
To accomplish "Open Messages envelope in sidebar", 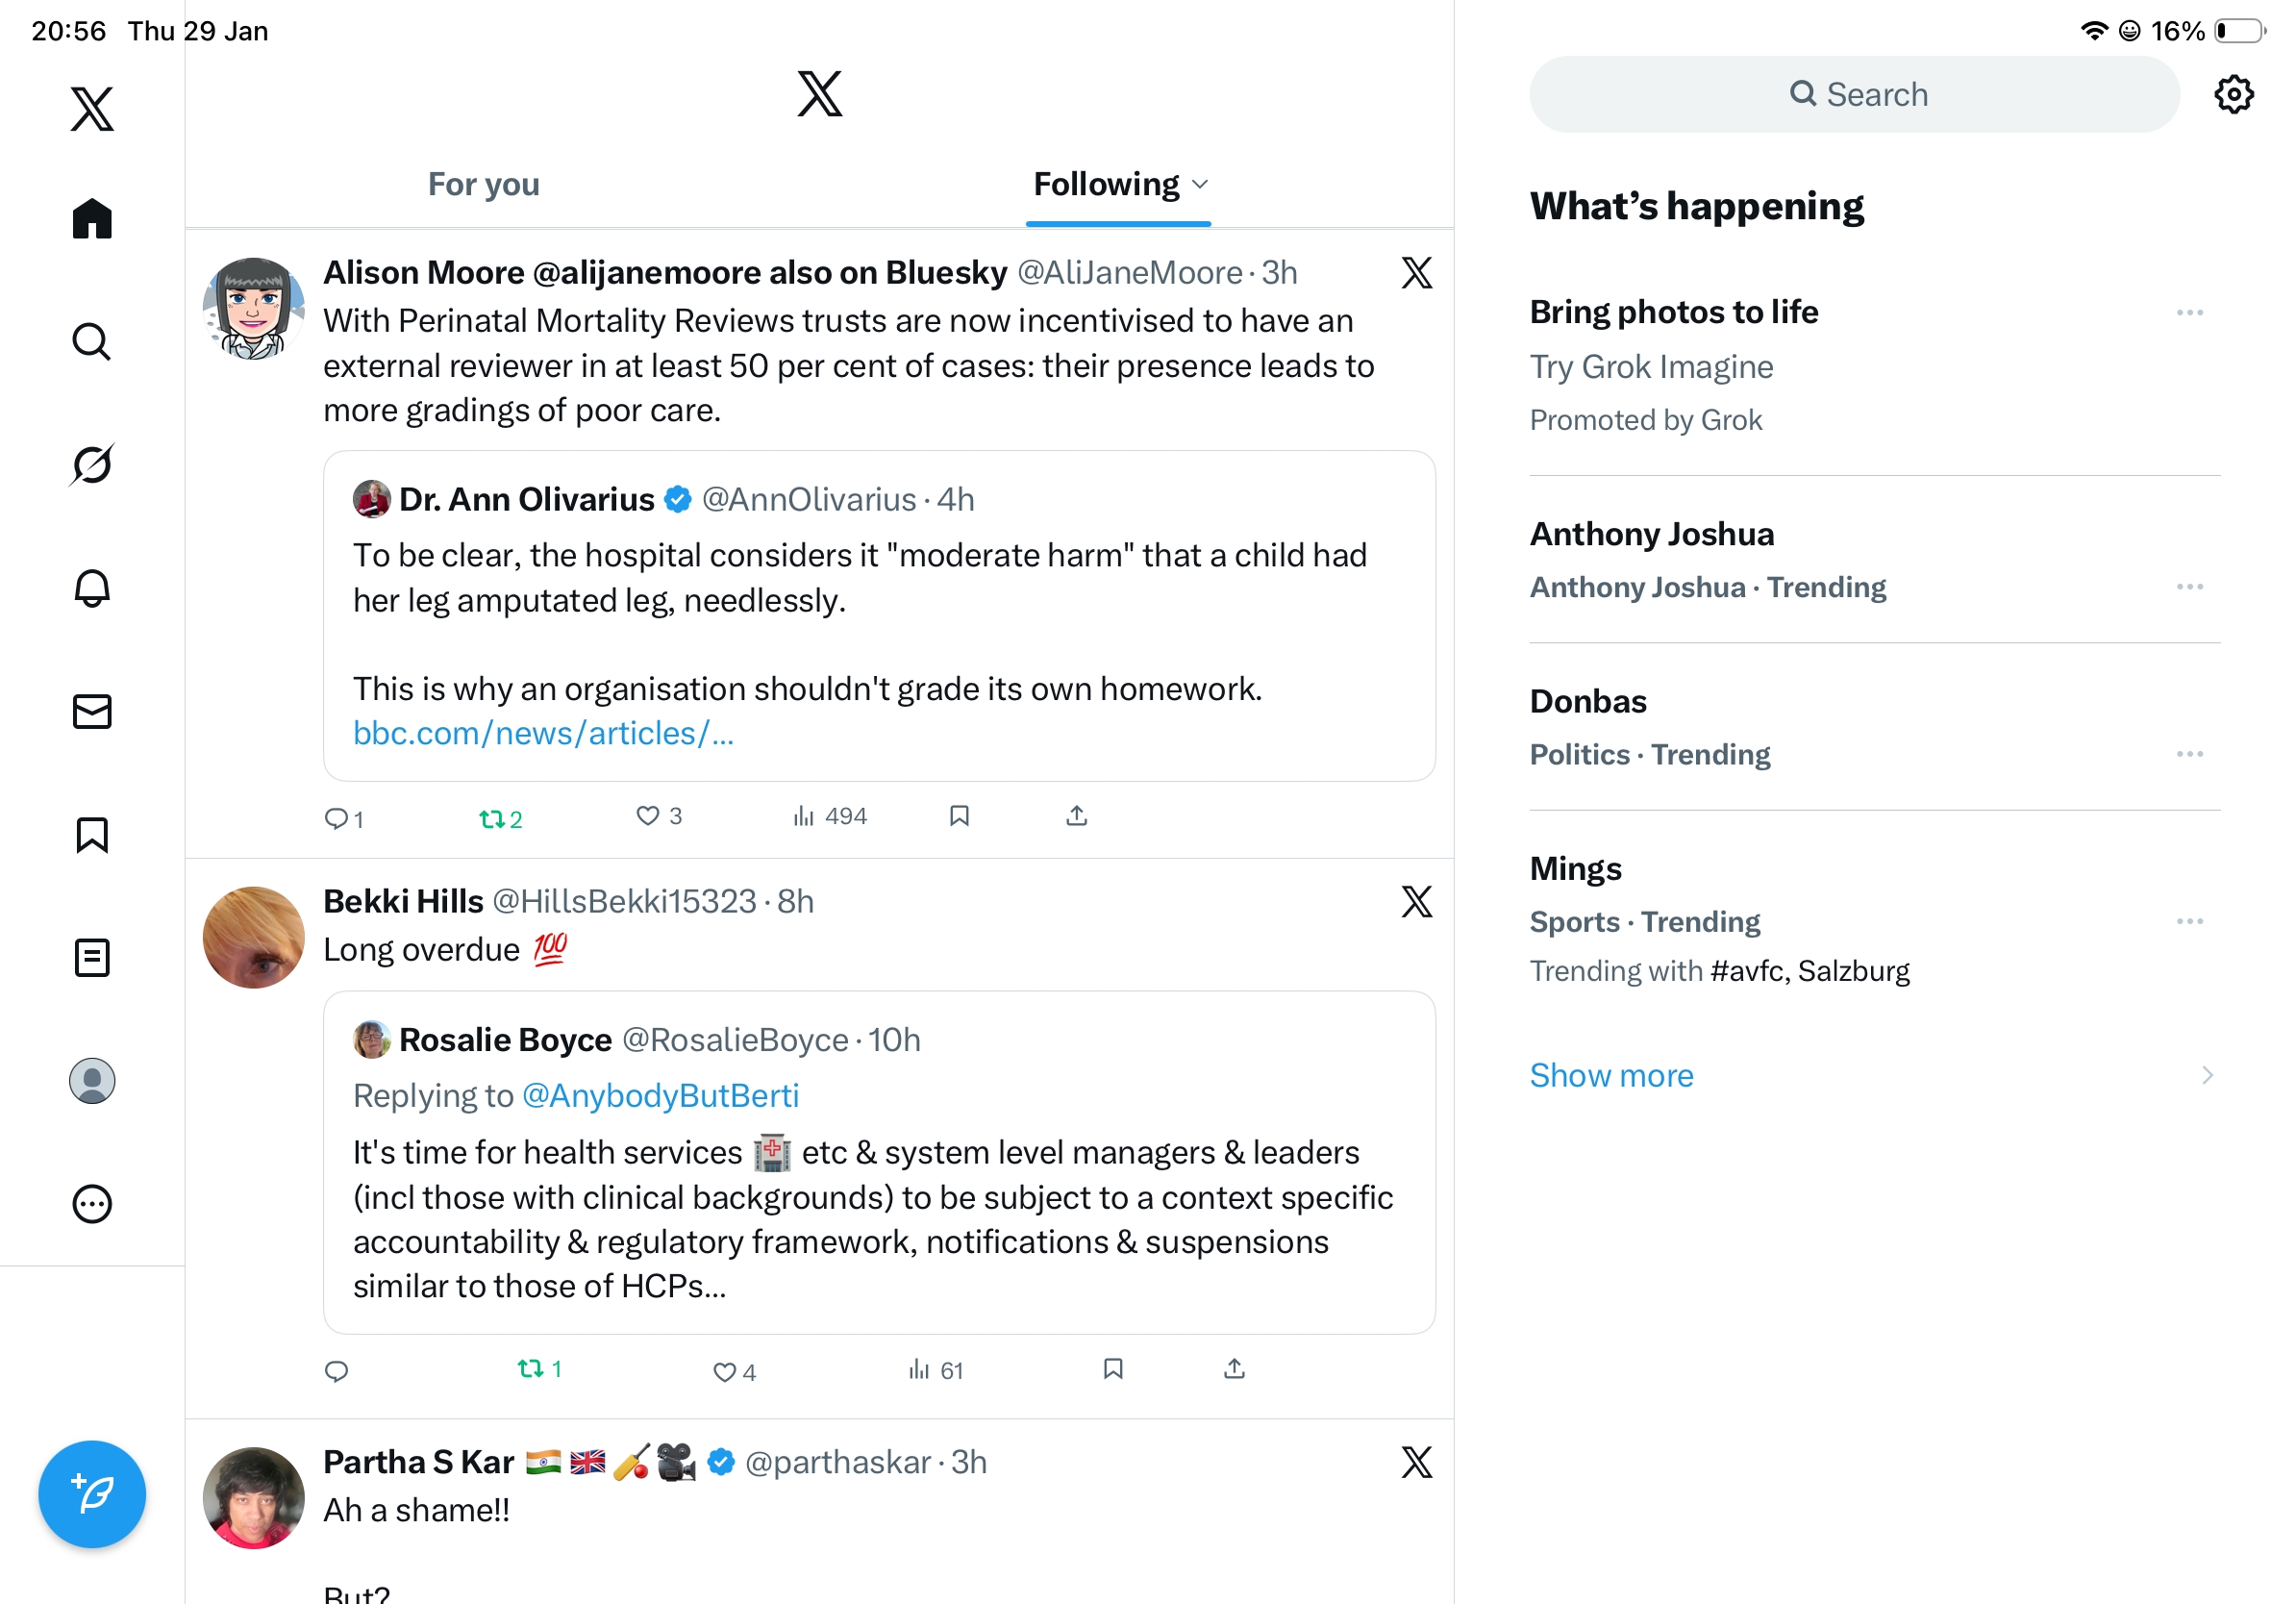I will tap(92, 711).
